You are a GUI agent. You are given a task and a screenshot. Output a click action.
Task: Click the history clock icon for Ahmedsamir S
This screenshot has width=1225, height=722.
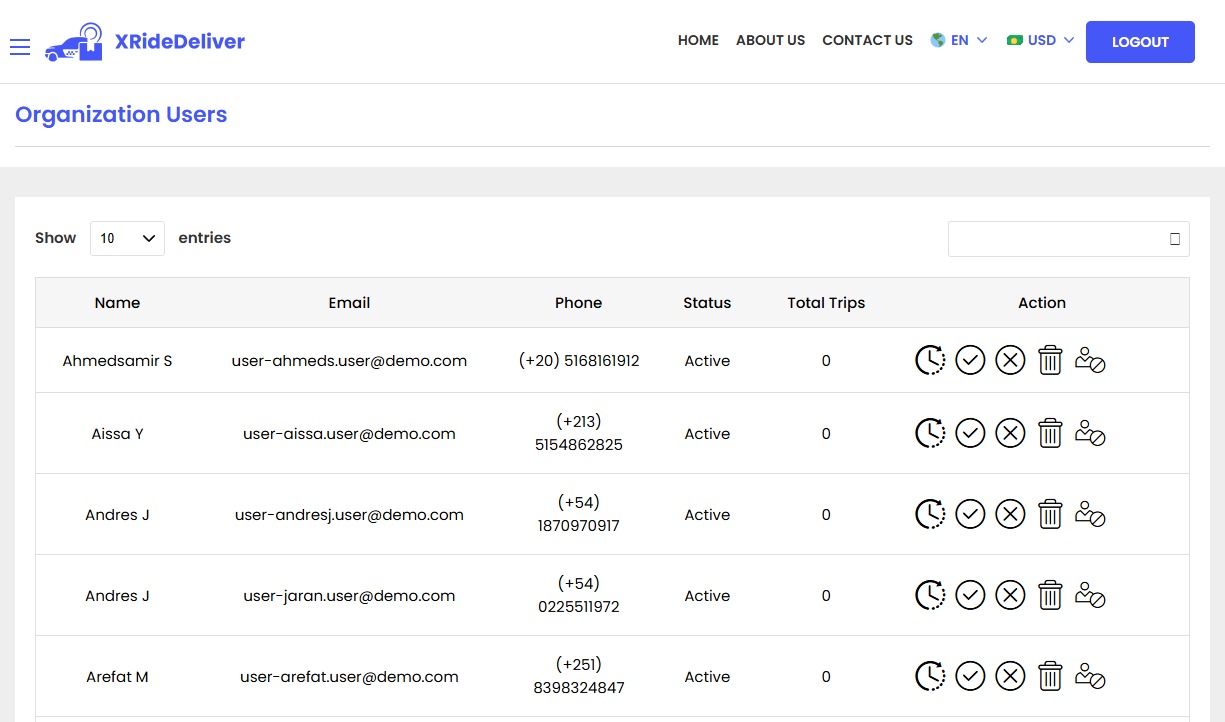pyautogui.click(x=930, y=360)
